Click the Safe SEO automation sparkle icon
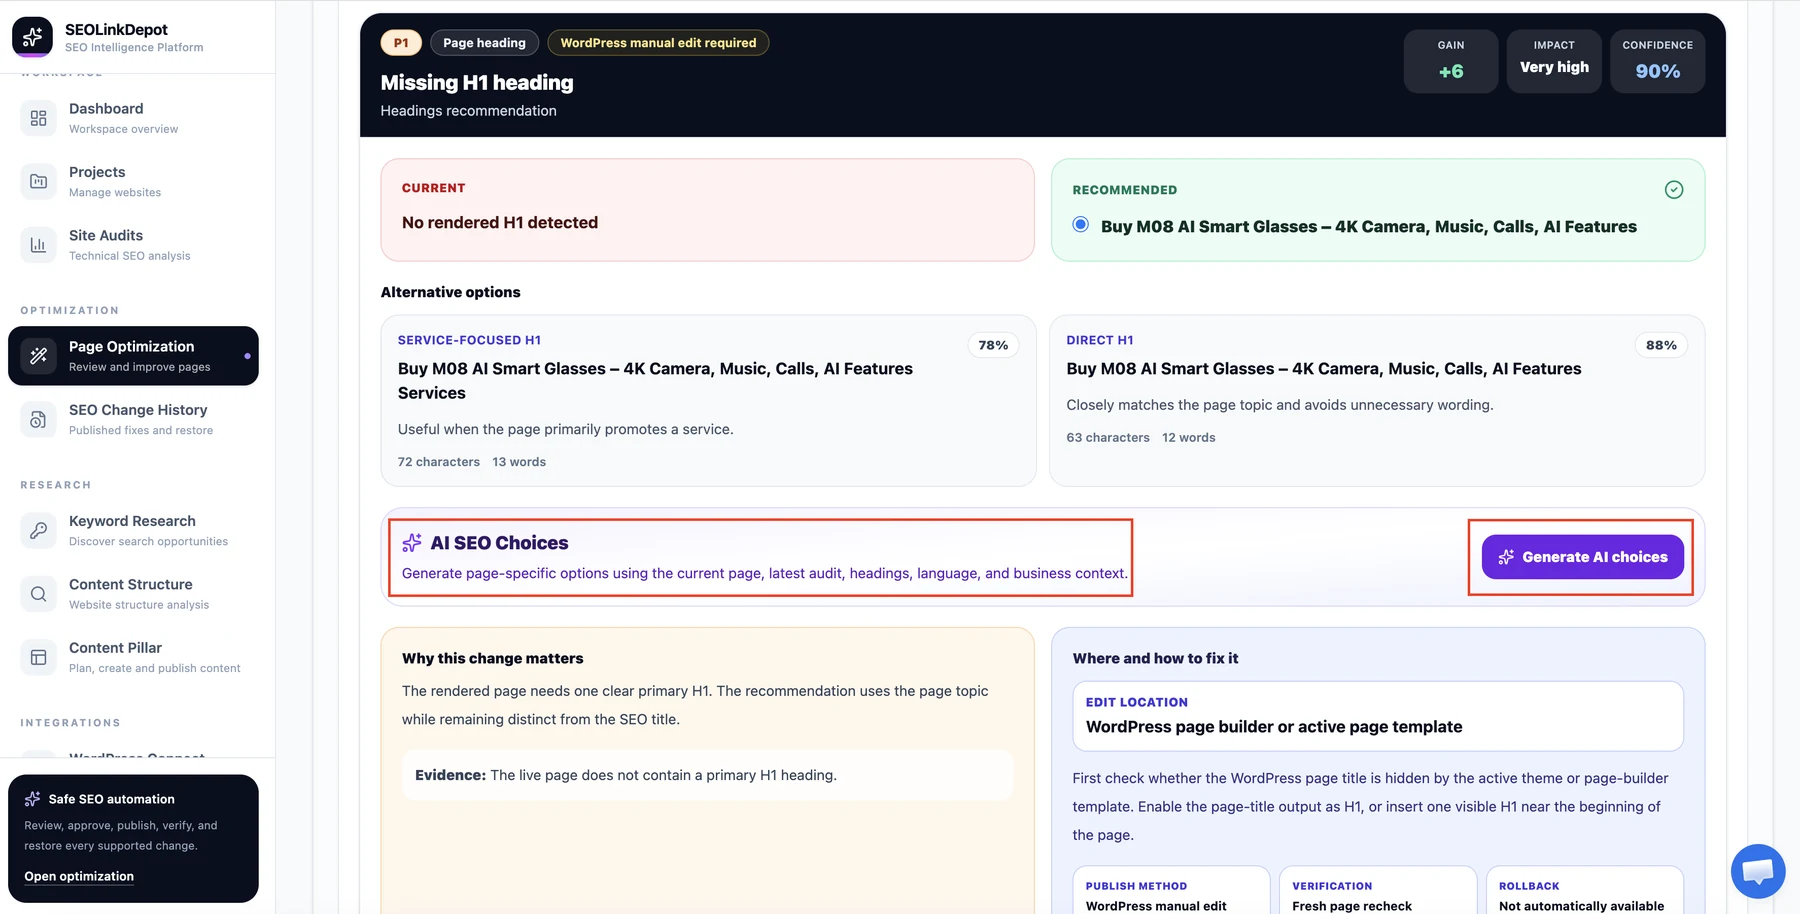Image resolution: width=1800 pixels, height=914 pixels. click(x=33, y=799)
